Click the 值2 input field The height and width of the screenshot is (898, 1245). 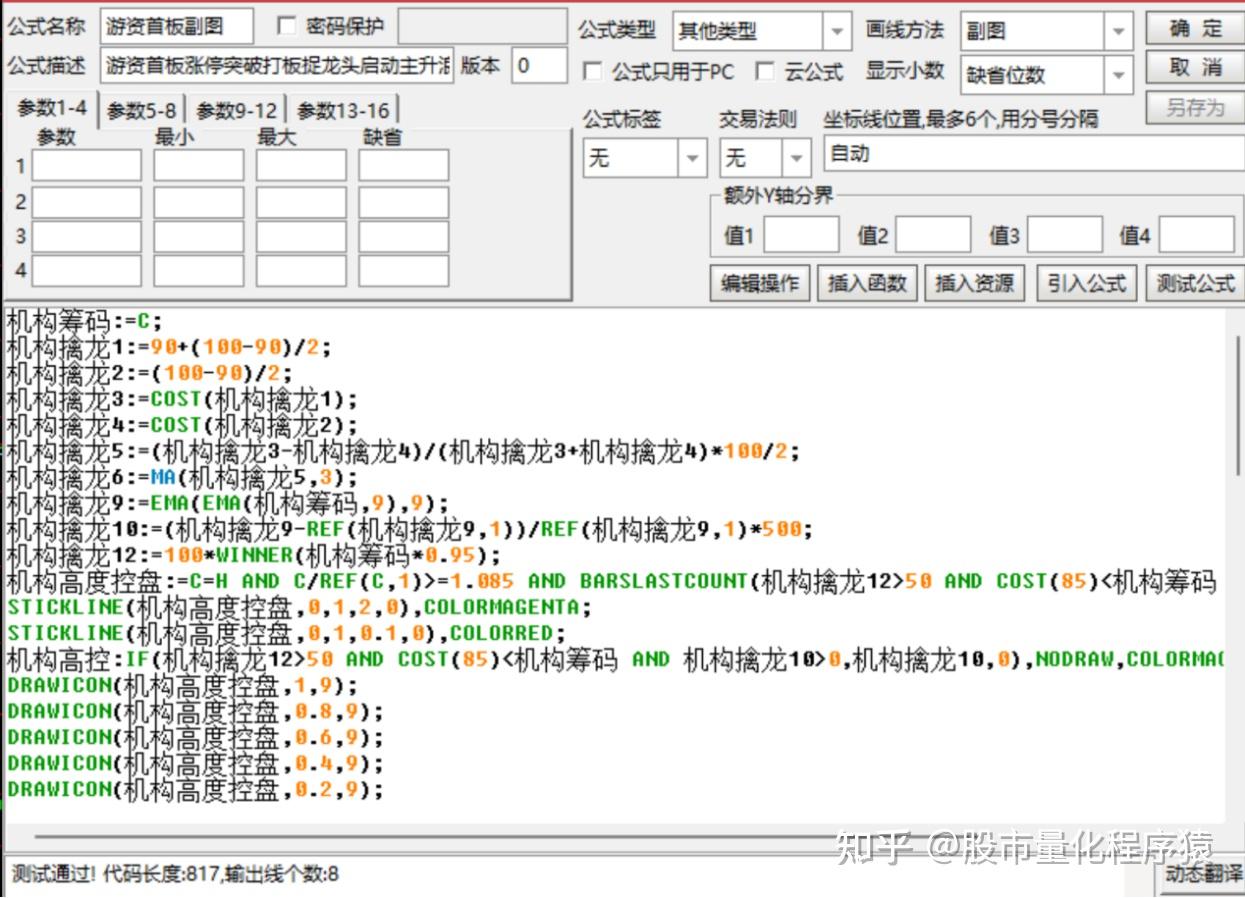click(x=933, y=235)
